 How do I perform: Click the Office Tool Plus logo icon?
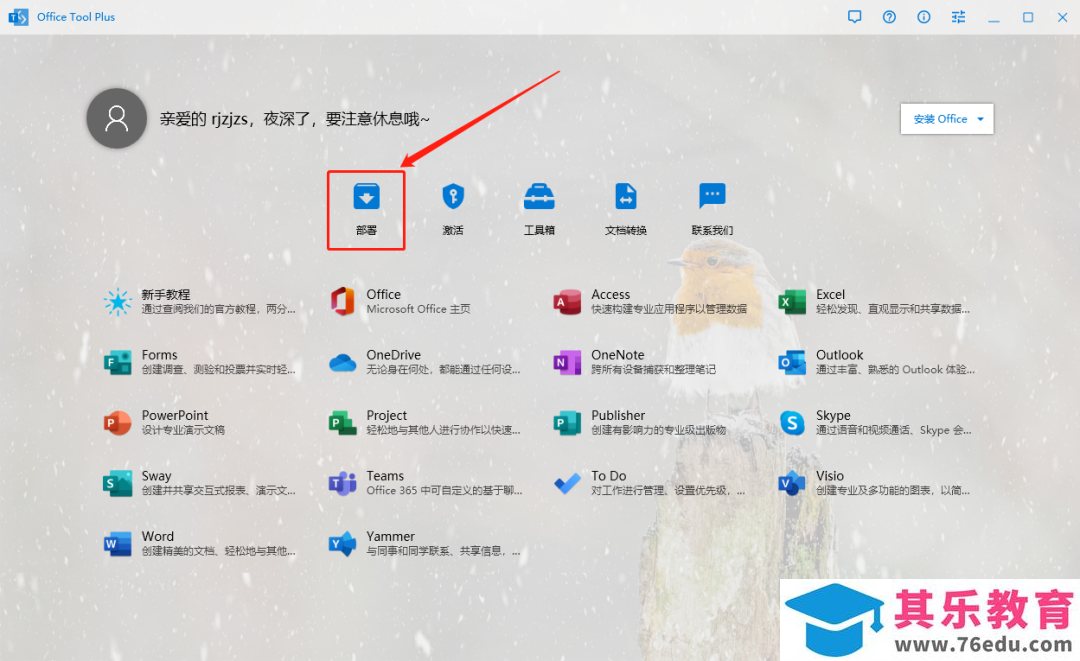click(19, 17)
